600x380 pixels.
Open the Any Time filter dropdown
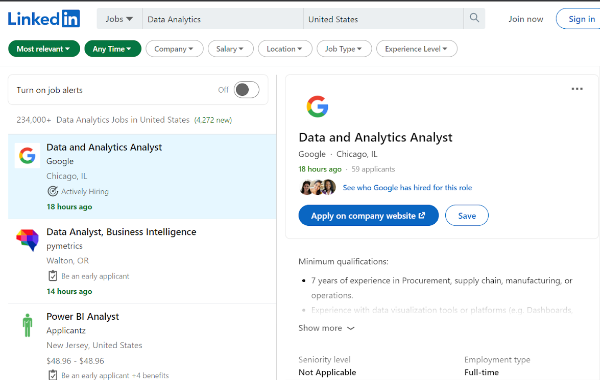112,49
